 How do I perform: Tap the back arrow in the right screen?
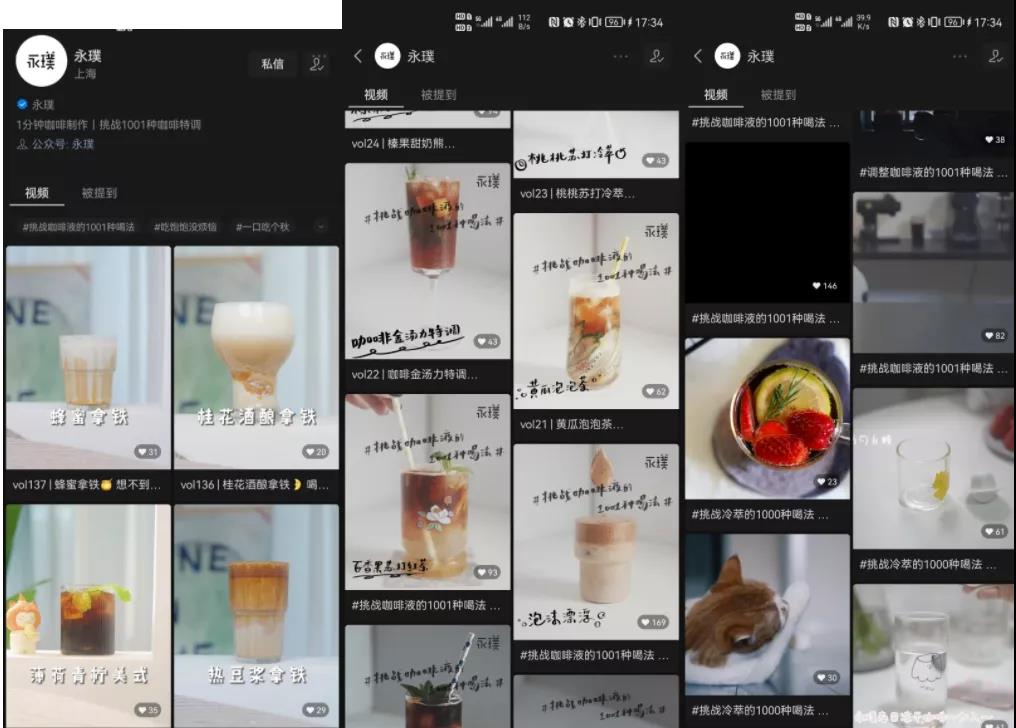[698, 57]
